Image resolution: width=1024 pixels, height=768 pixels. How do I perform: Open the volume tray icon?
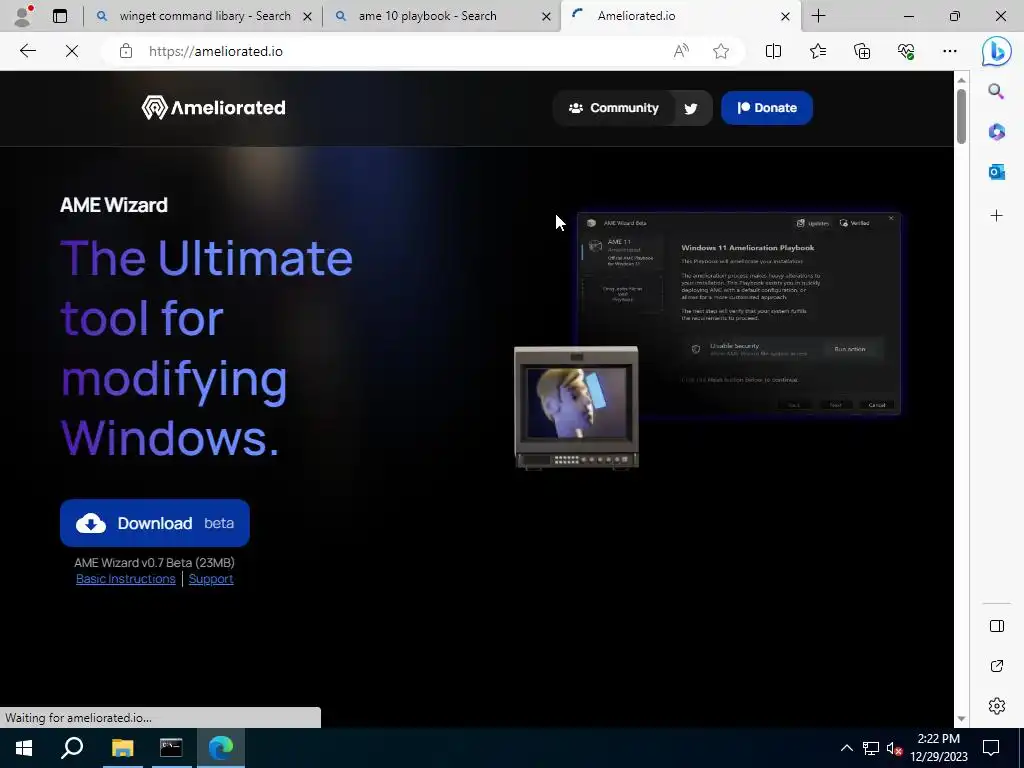[x=894, y=748]
